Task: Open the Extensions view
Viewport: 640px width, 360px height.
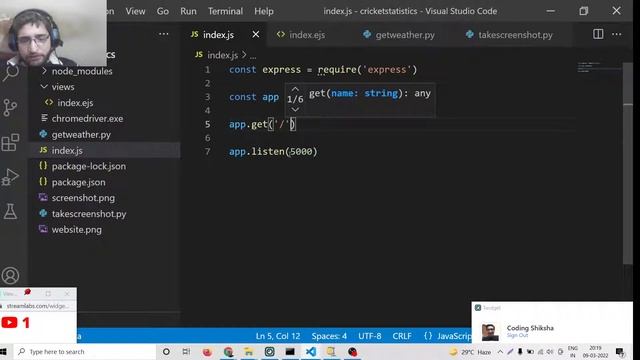Action: tap(10, 143)
